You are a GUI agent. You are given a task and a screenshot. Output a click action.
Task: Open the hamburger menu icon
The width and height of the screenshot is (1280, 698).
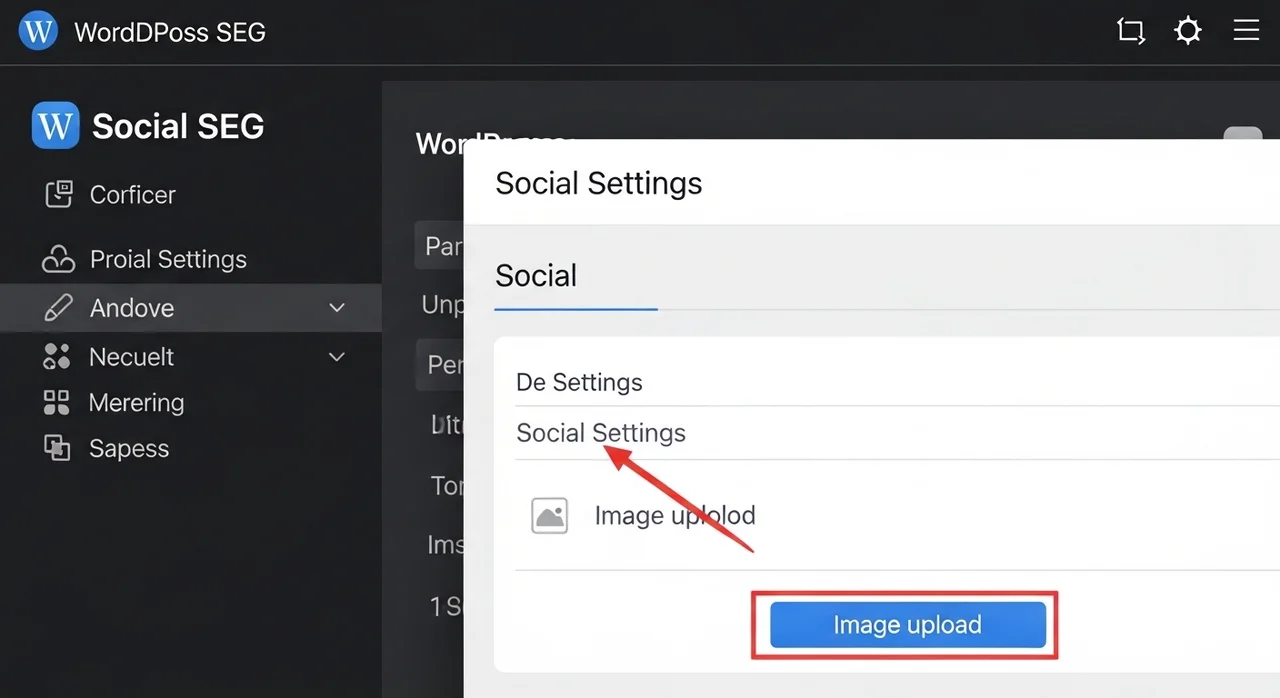1246,31
